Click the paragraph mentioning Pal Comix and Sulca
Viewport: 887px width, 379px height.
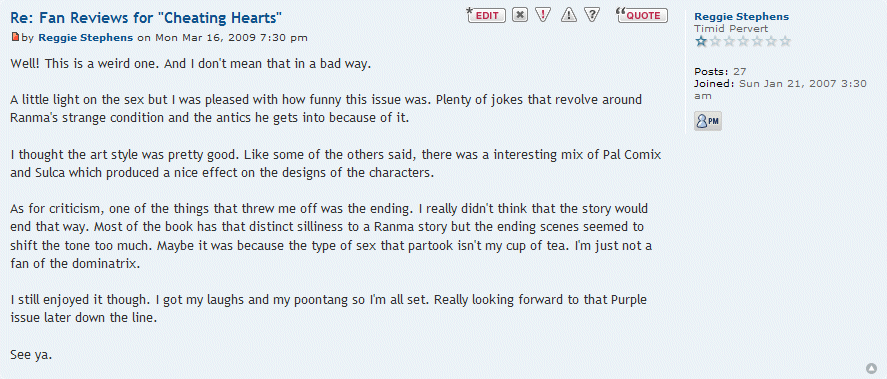(x=335, y=164)
